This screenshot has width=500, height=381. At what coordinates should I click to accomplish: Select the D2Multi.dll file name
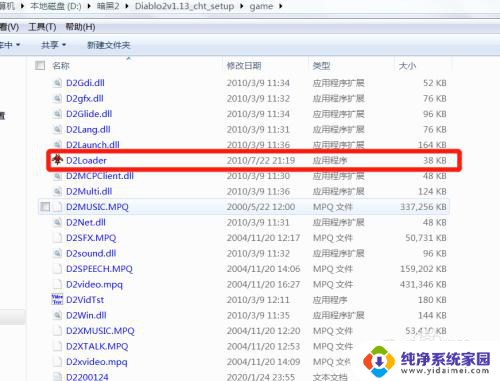89,192
